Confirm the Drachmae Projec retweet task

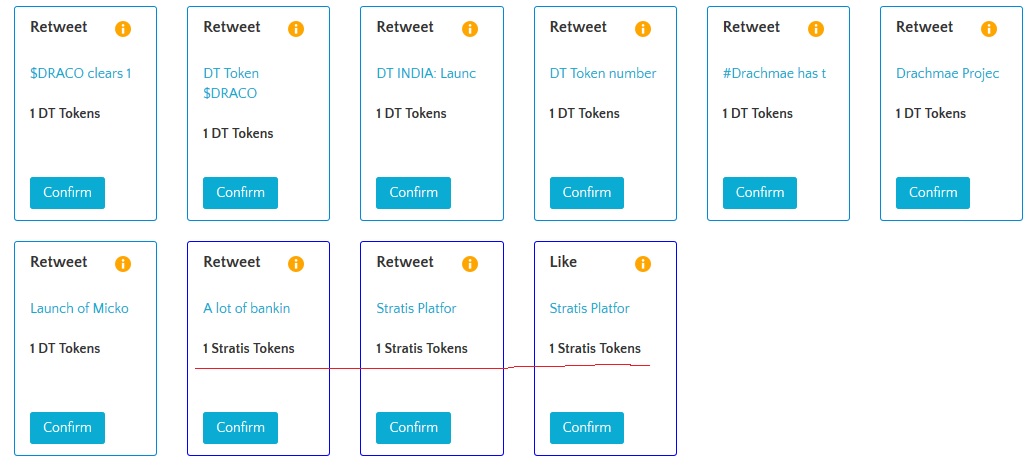pos(933,192)
